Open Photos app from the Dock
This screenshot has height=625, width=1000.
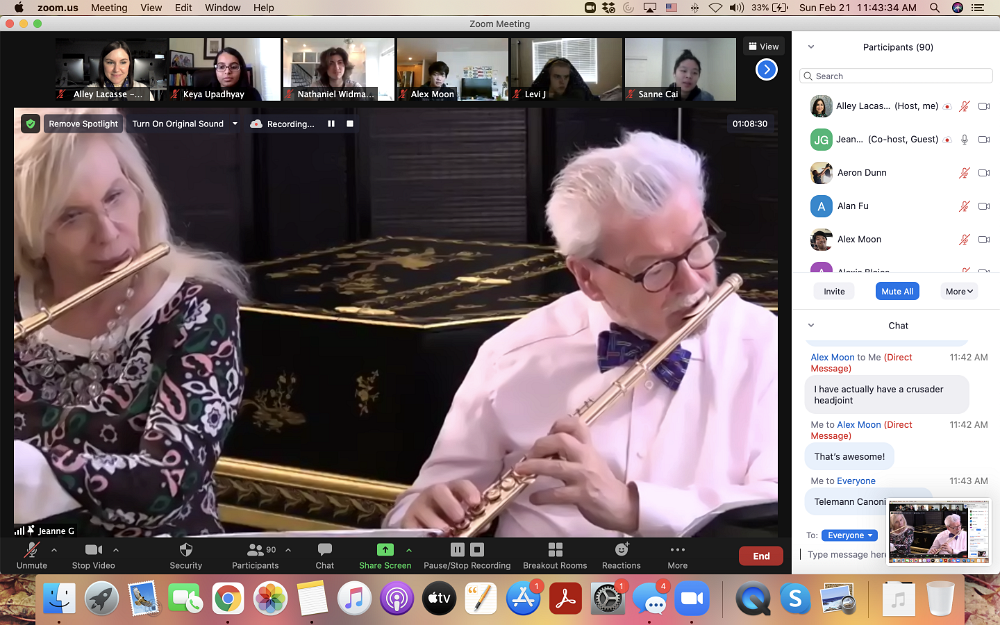tap(270, 599)
